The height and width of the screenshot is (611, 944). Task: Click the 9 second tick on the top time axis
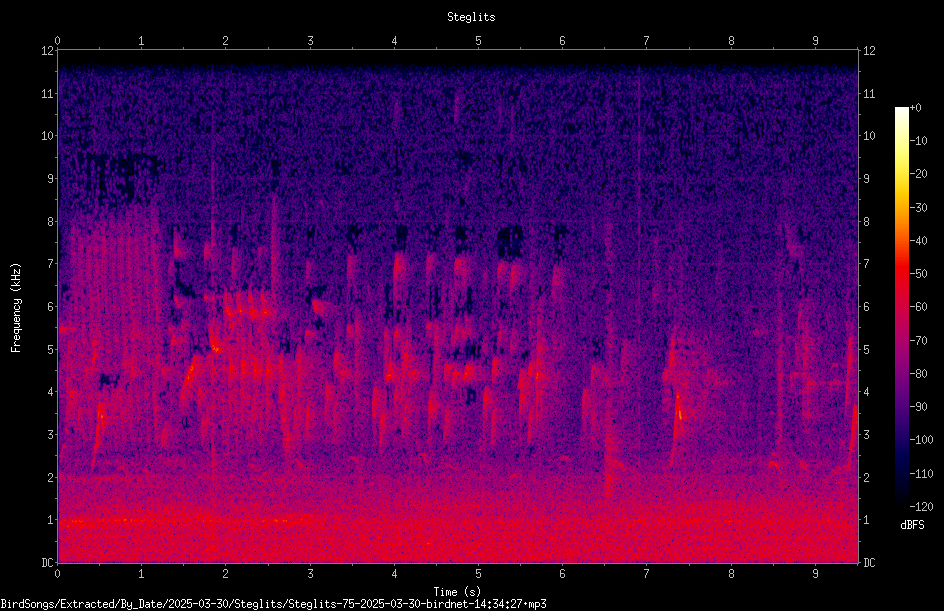coord(815,41)
